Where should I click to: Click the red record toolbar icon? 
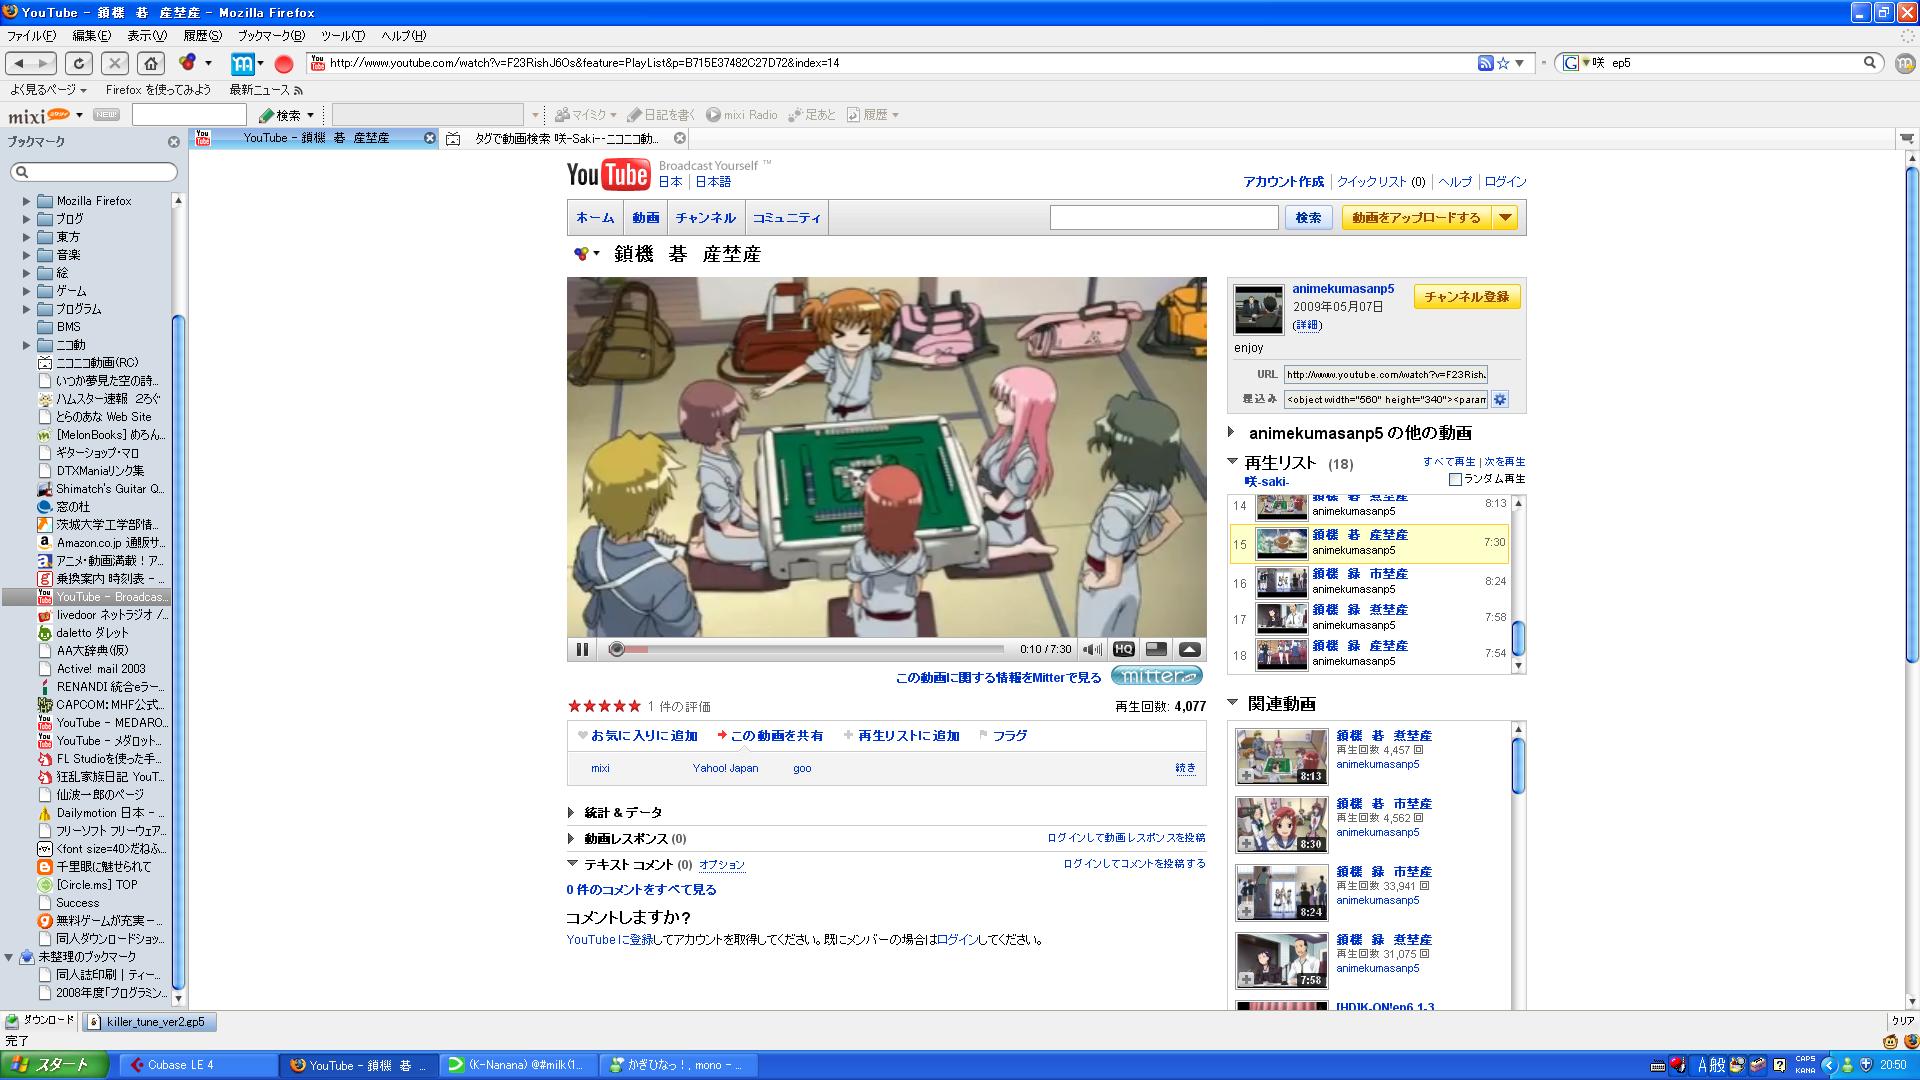coord(284,64)
